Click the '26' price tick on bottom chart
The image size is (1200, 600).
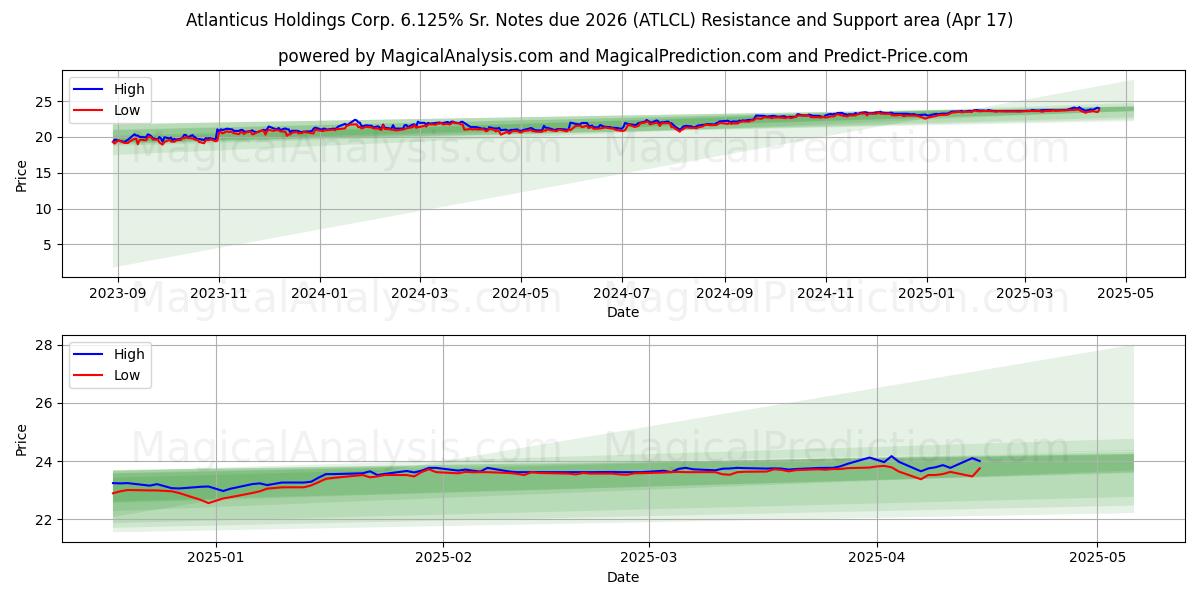pyautogui.click(x=46, y=404)
